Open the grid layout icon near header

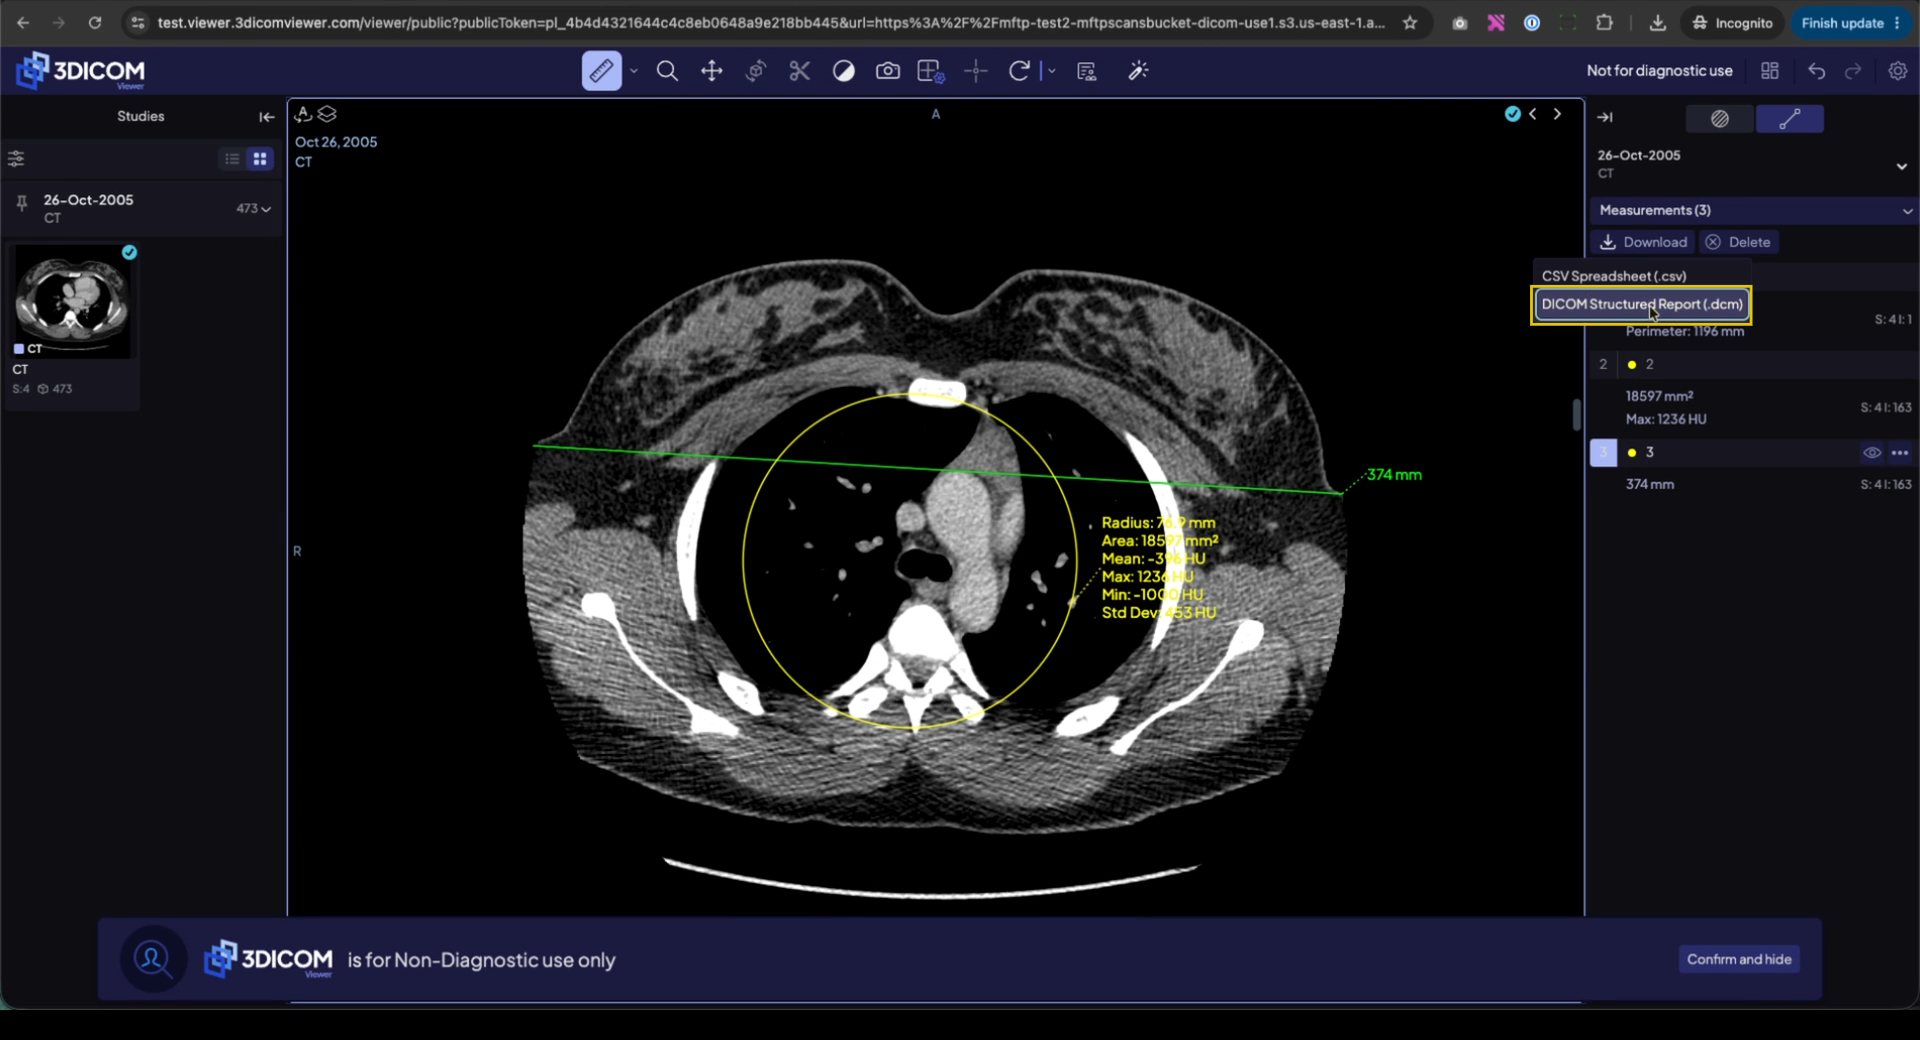coord(1770,71)
